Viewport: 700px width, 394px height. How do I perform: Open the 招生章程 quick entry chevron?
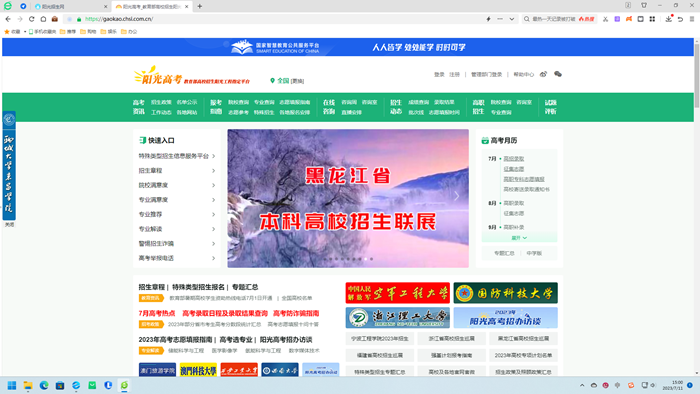pos(213,170)
